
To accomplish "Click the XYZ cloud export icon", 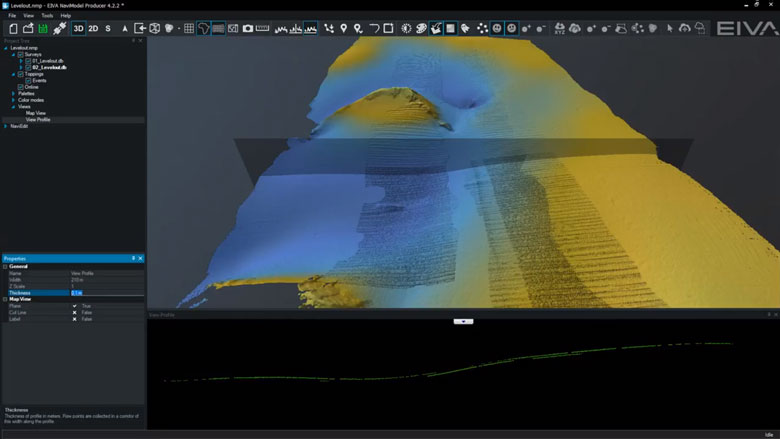I will 559,28.
